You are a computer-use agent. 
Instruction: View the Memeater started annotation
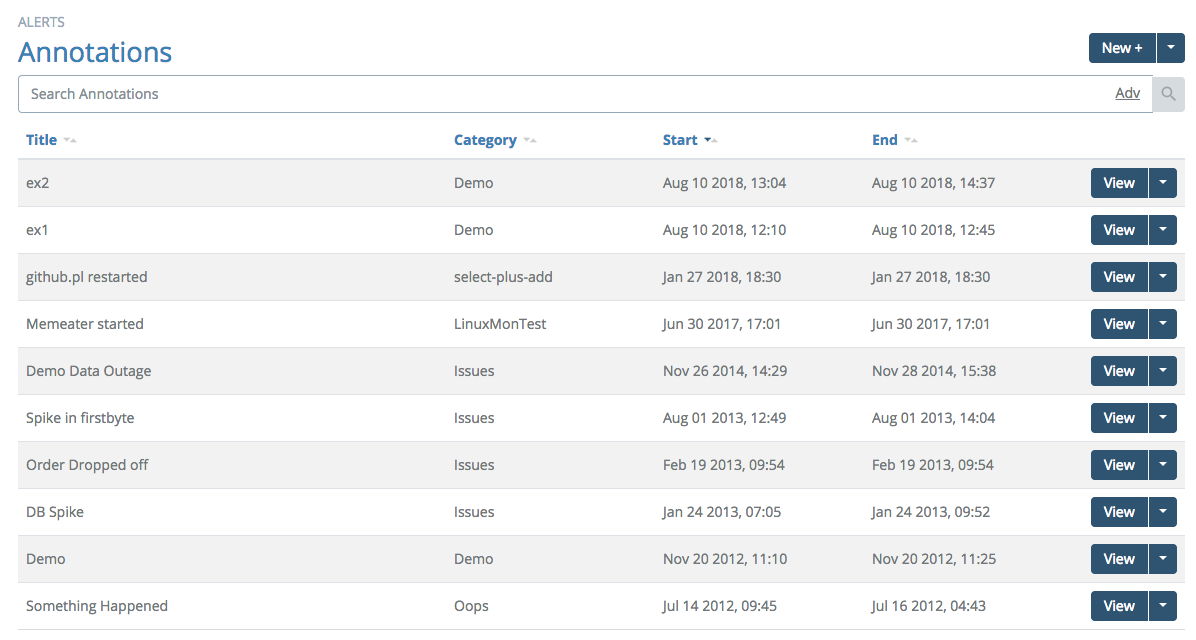[1118, 324]
